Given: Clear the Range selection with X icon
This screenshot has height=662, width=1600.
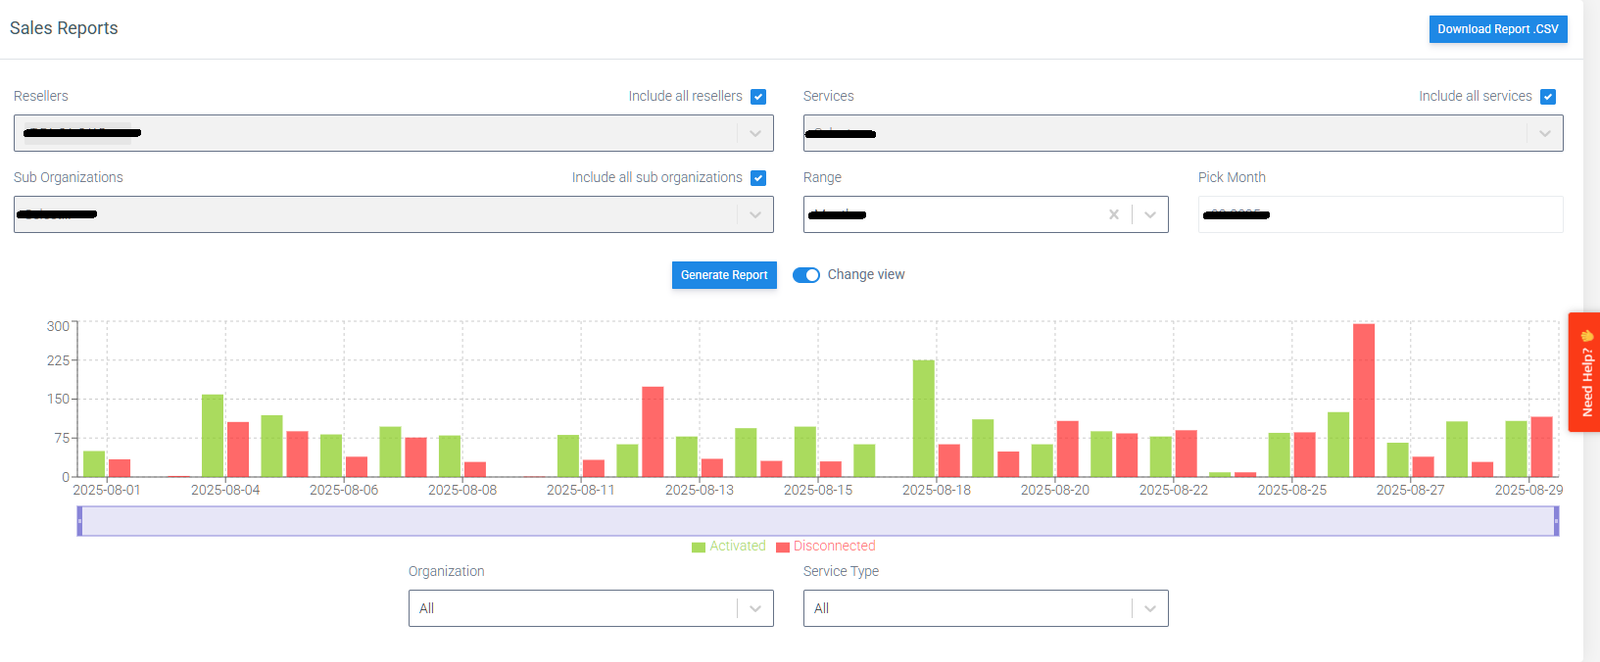Looking at the screenshot, I should [x=1113, y=215].
